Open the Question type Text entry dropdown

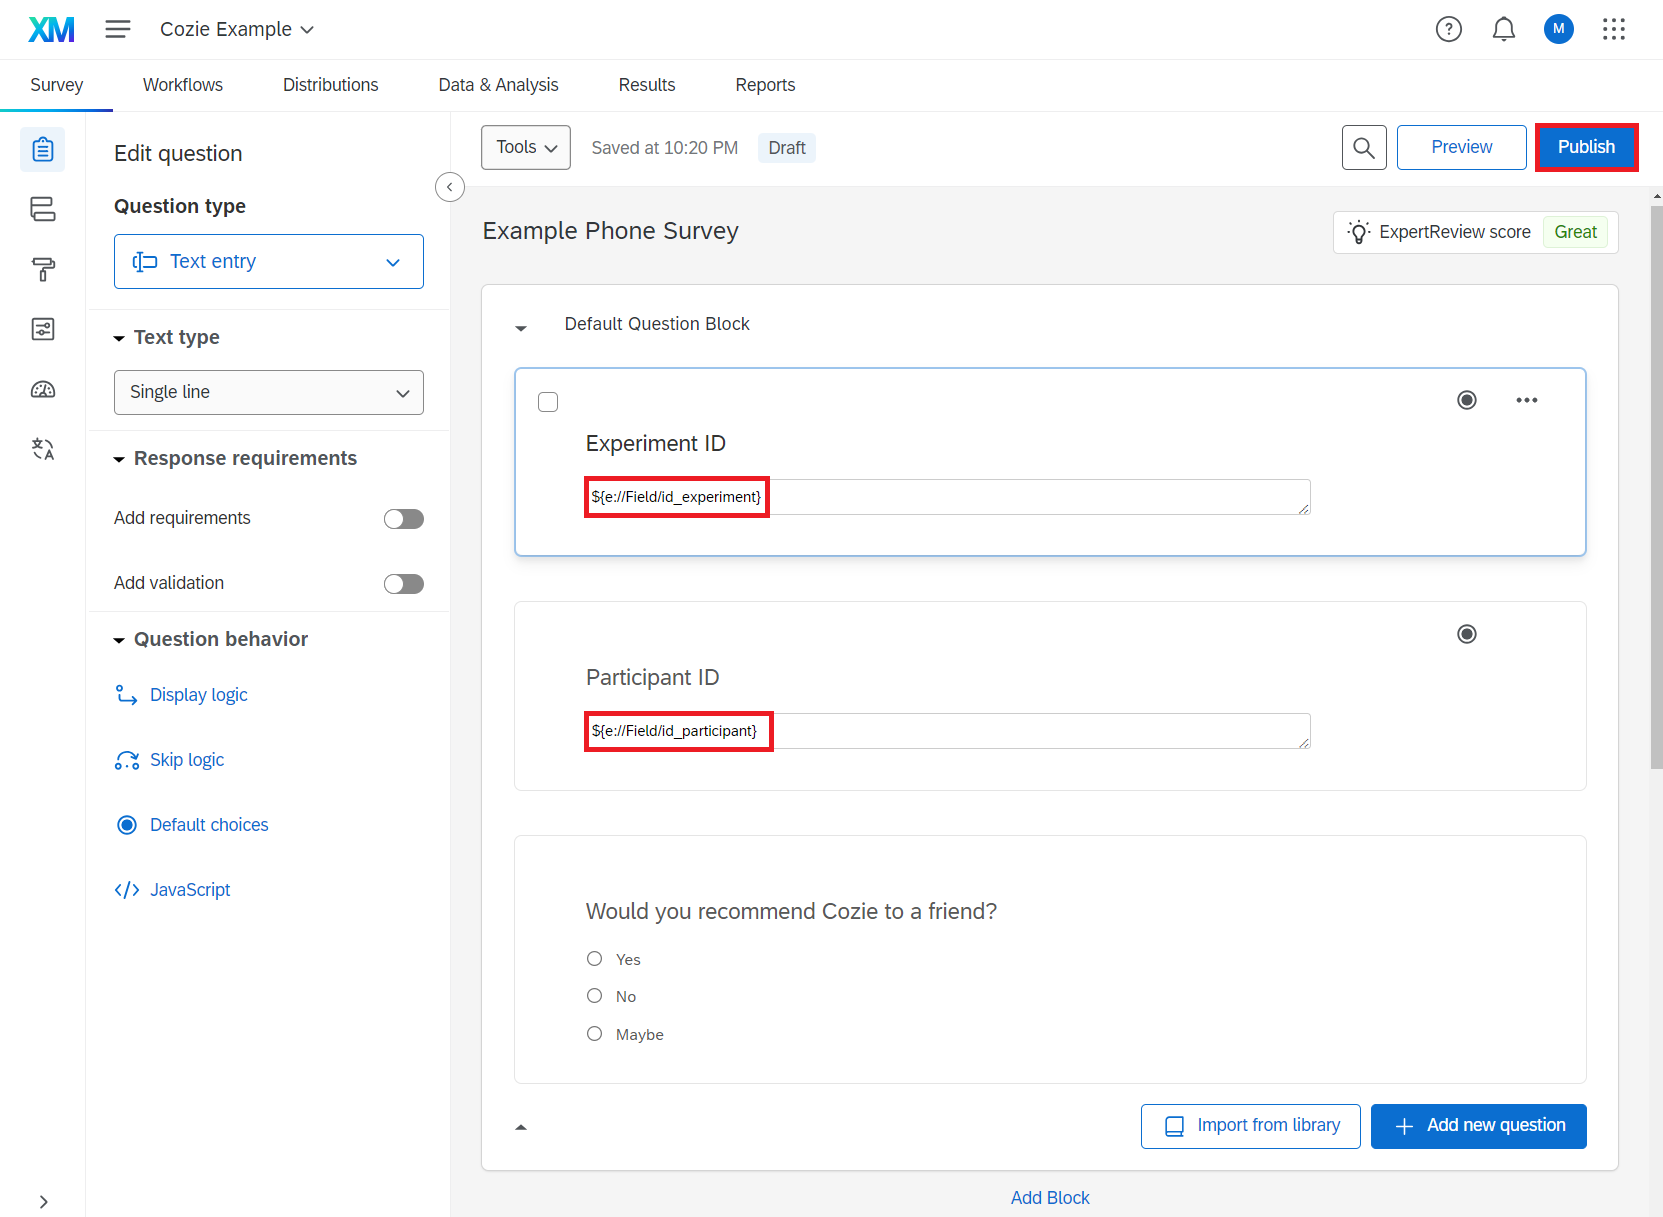point(268,262)
